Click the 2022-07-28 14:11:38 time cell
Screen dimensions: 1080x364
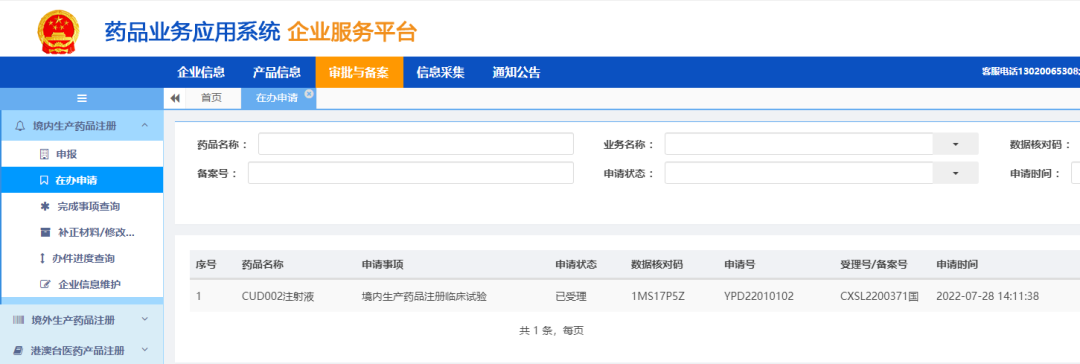coord(988,296)
